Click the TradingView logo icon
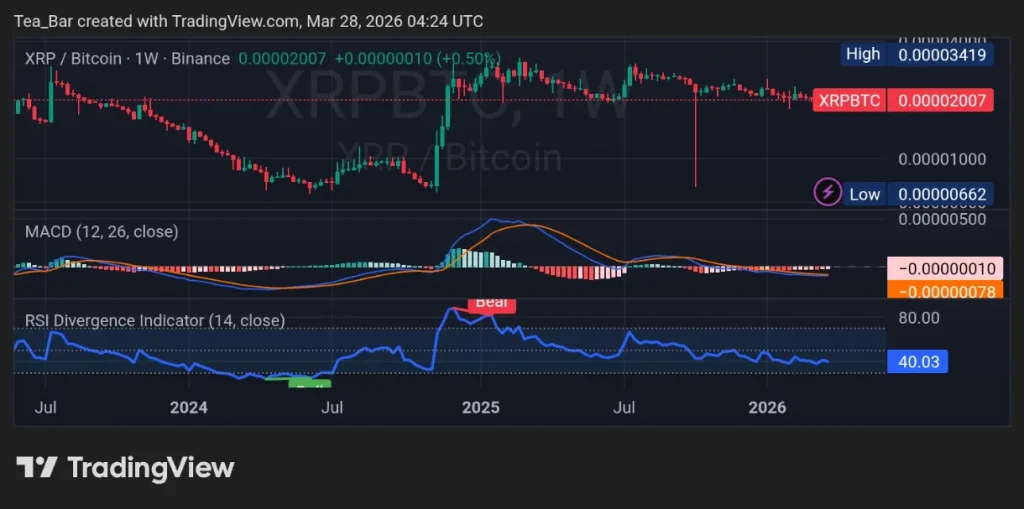 tap(37, 468)
